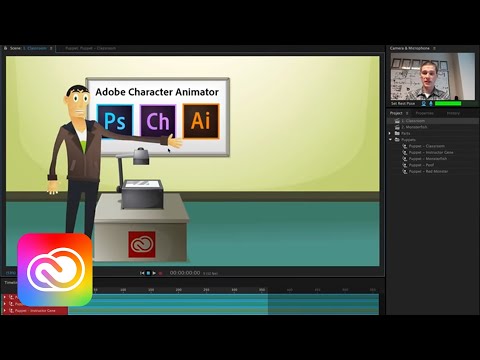This screenshot has width=480, height=360.
Task: Open Project panel menu icon
Action: pyautogui.click(x=407, y=113)
